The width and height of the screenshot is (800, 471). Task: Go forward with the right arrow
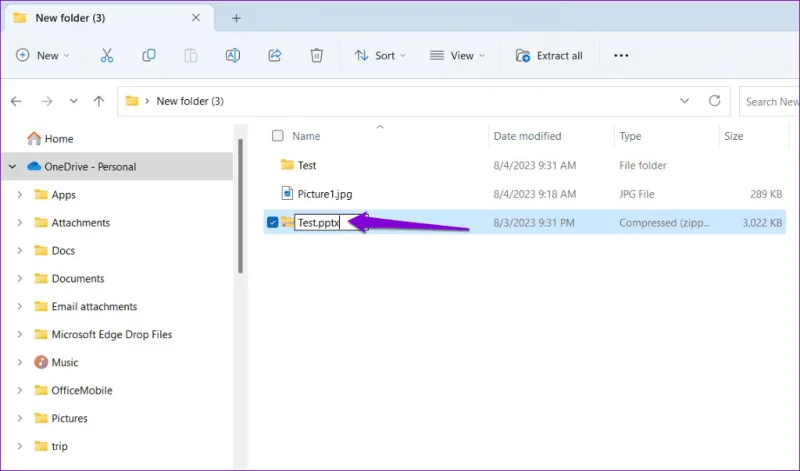pos(46,101)
